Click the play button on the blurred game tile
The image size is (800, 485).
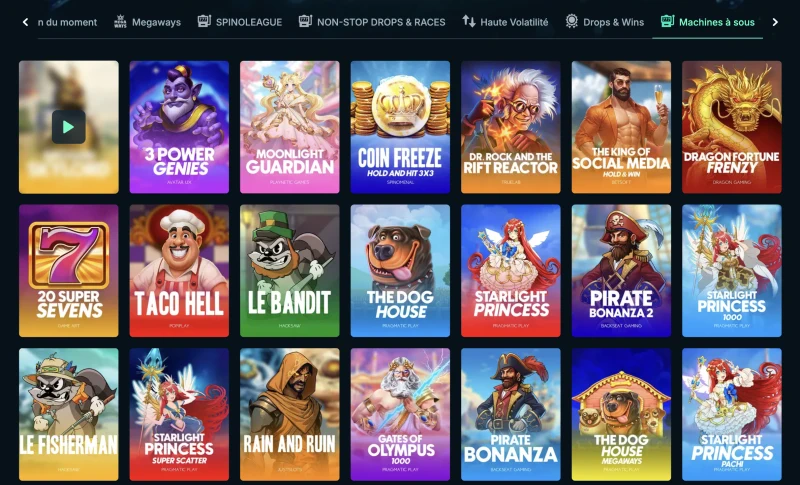(68, 127)
